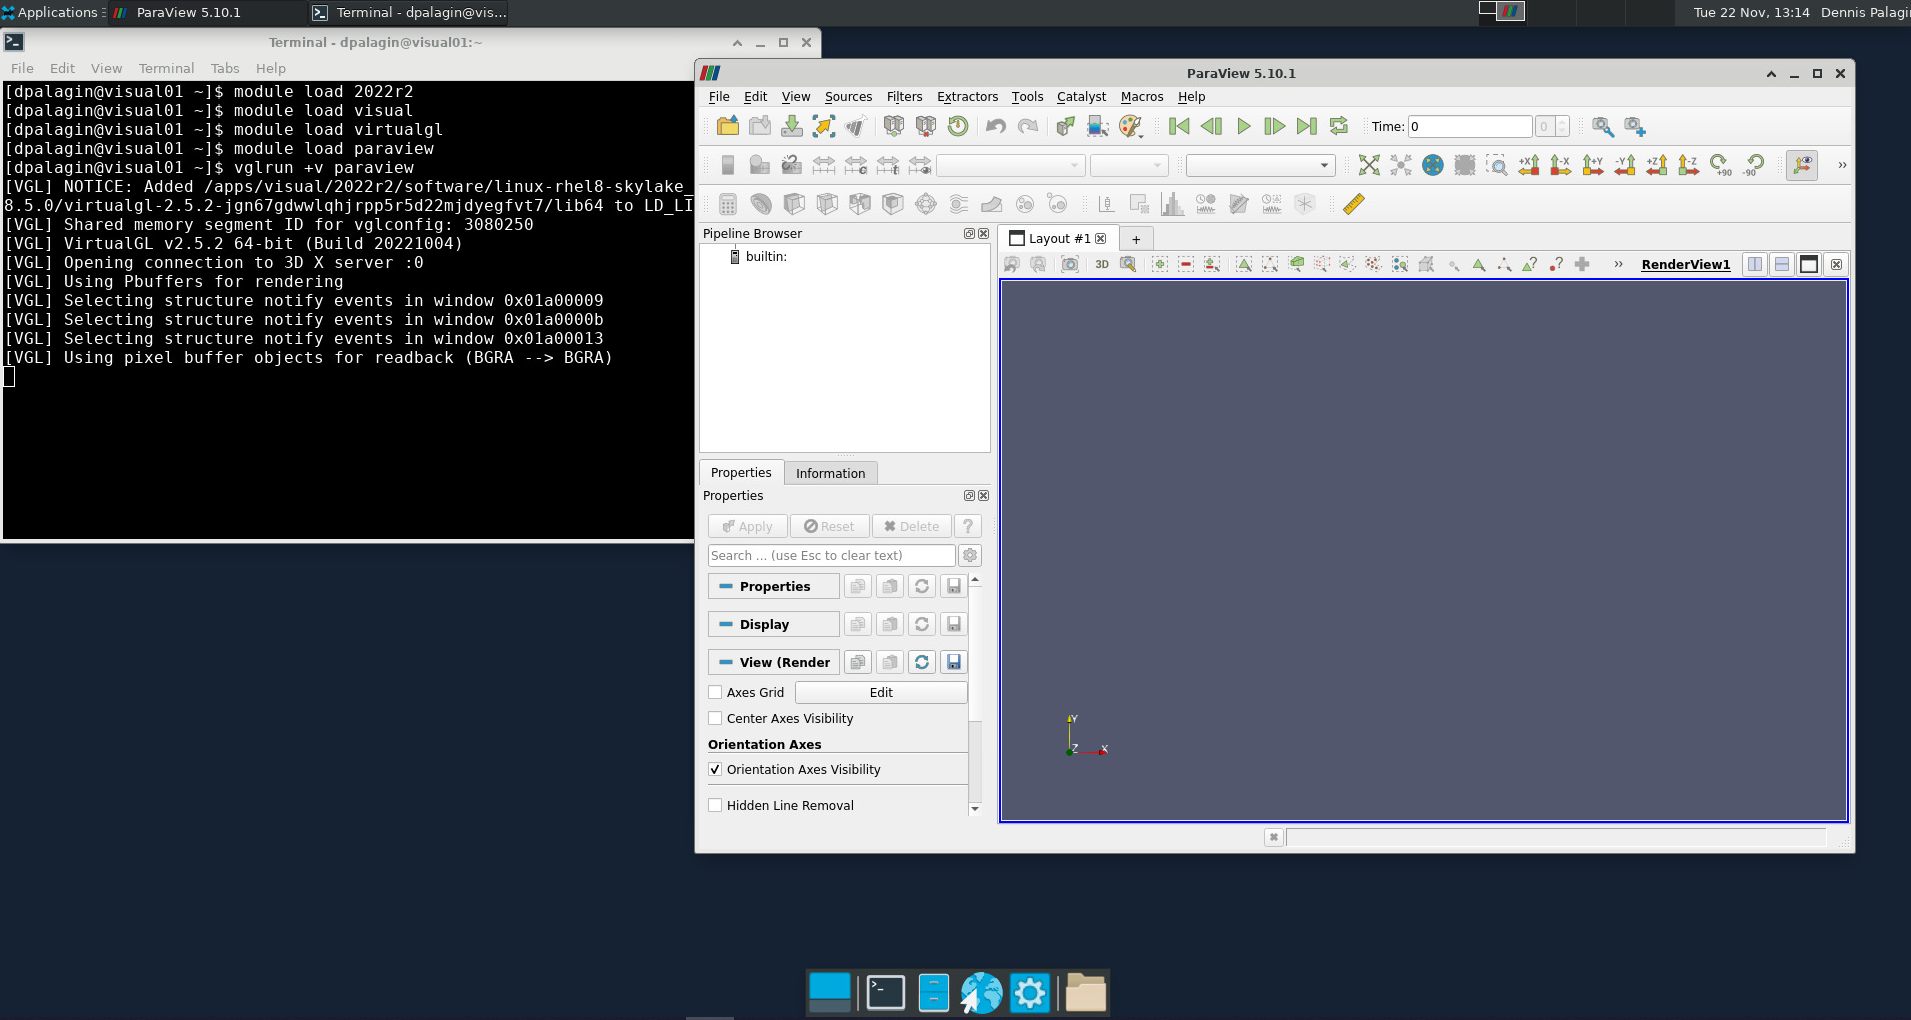Switch to the Information tab
The image size is (1911, 1020).
(830, 473)
